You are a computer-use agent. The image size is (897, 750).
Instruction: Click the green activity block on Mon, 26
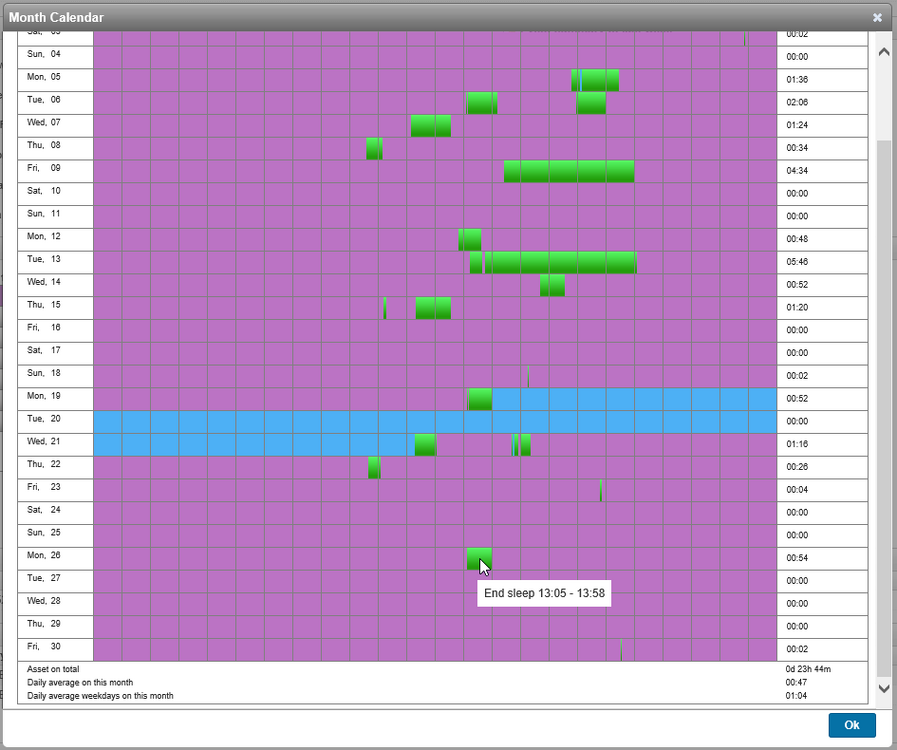point(479,559)
